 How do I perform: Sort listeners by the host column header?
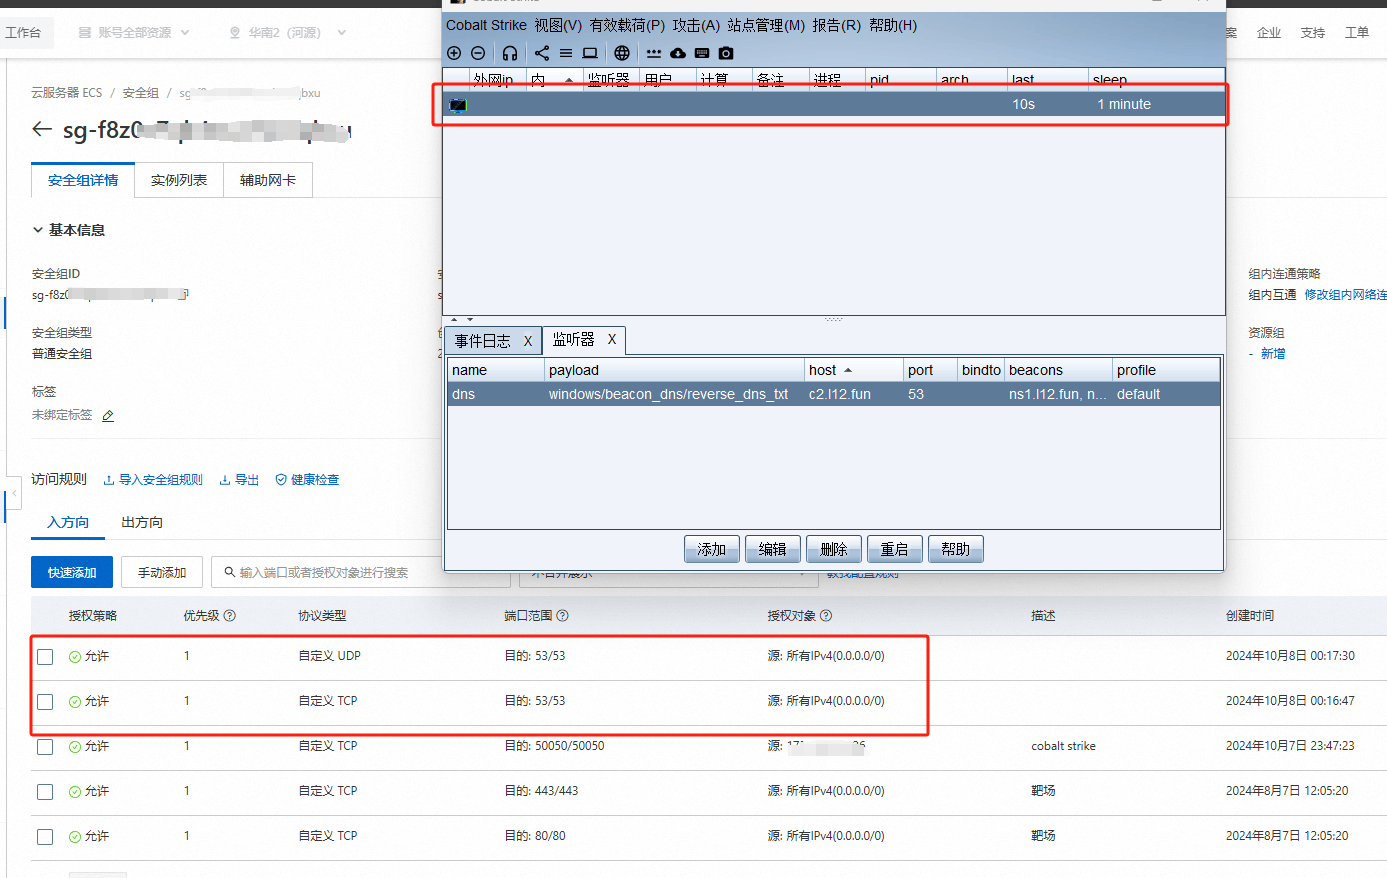[x=855, y=370]
